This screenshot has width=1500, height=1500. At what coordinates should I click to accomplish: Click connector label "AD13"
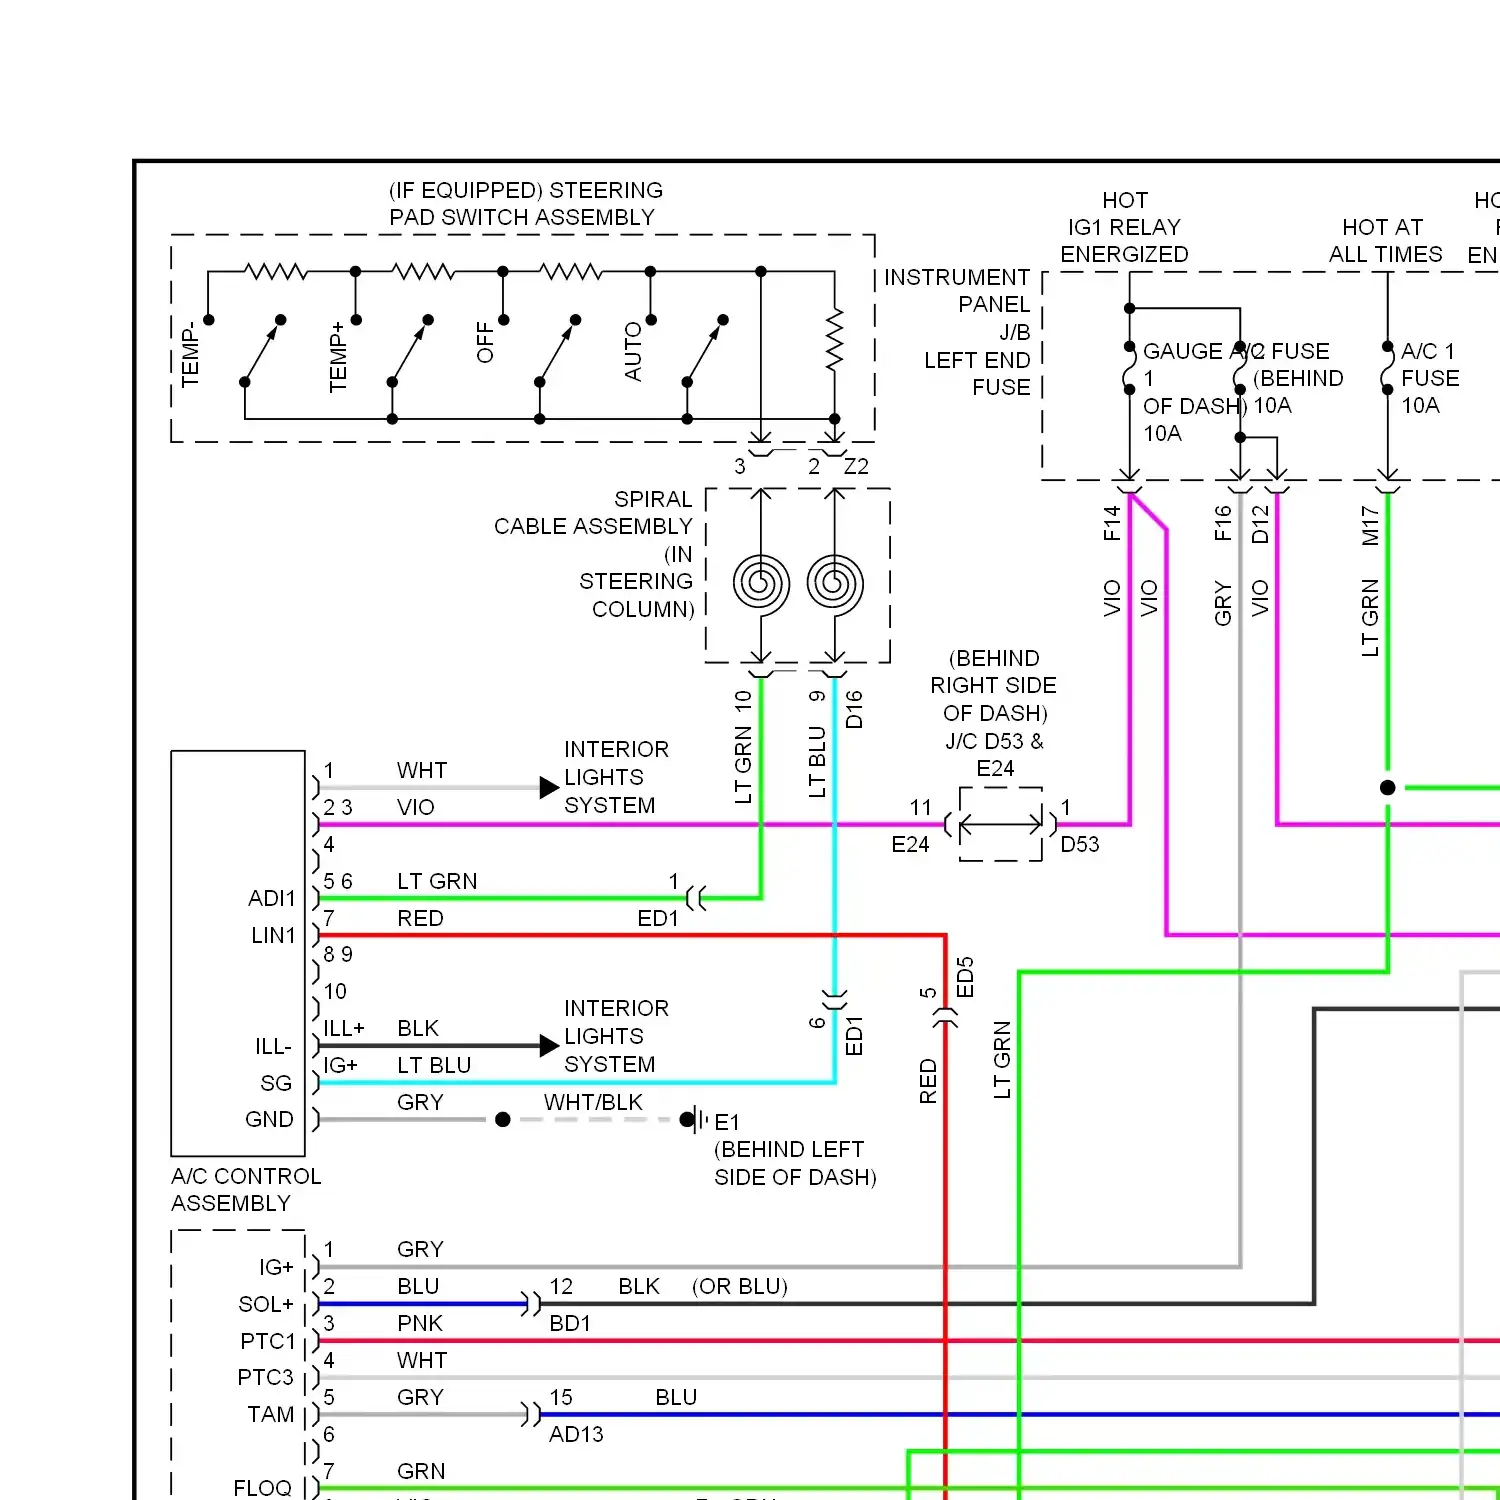(576, 1434)
